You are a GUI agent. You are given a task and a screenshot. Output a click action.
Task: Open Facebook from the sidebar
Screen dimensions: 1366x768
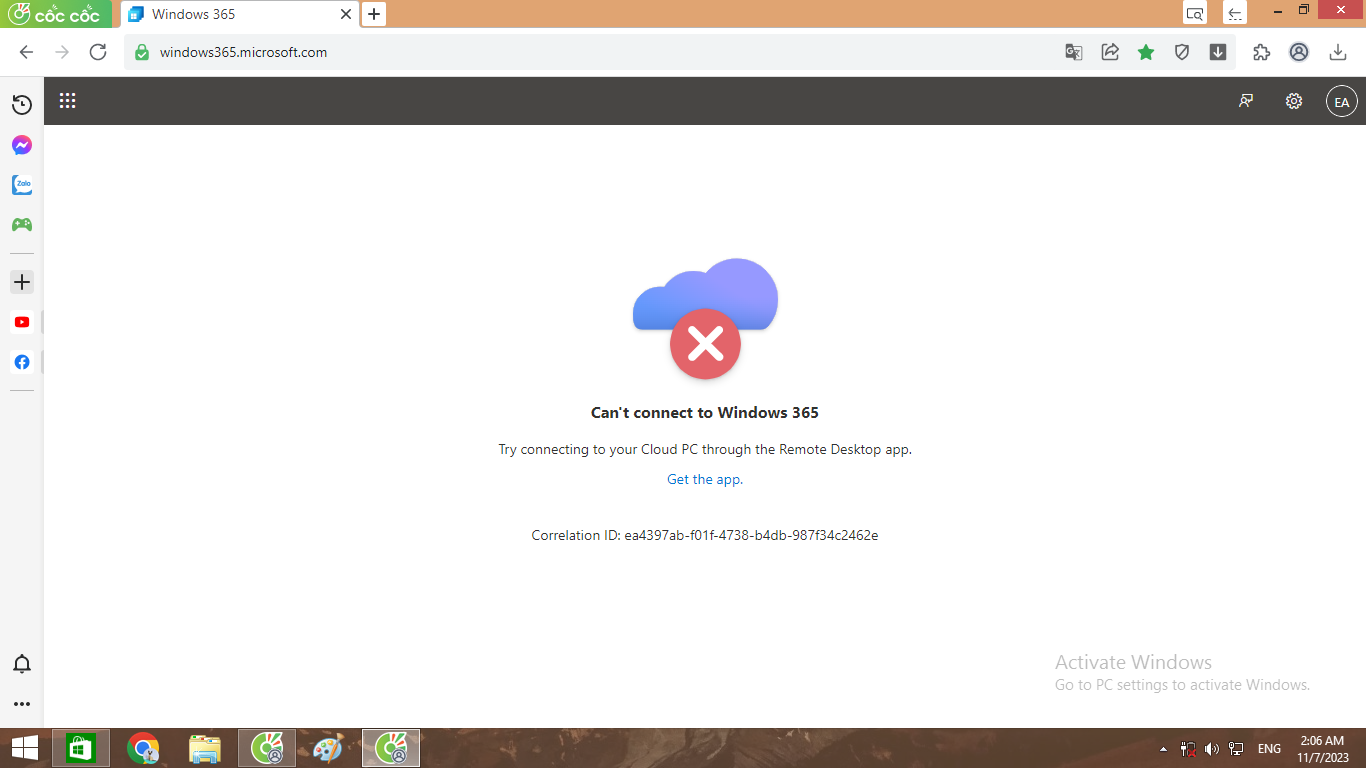[22, 362]
